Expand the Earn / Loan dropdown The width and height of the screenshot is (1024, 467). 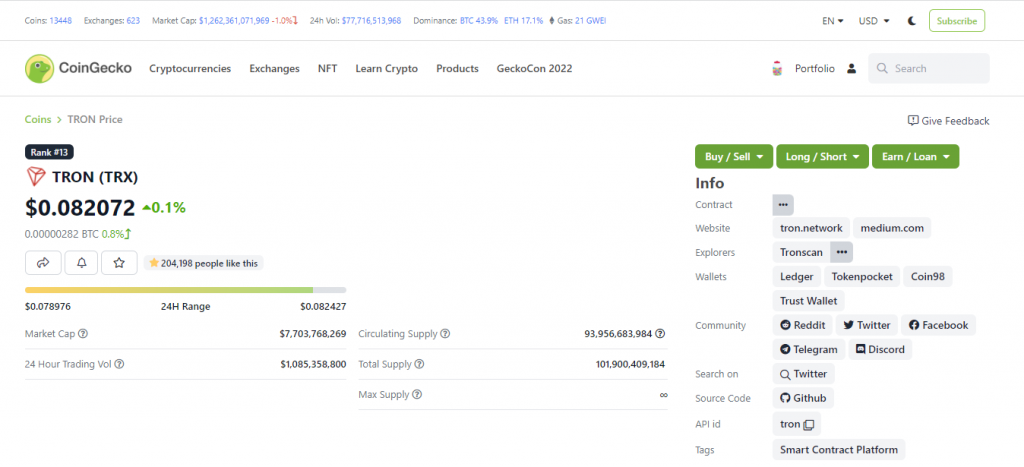[916, 157]
